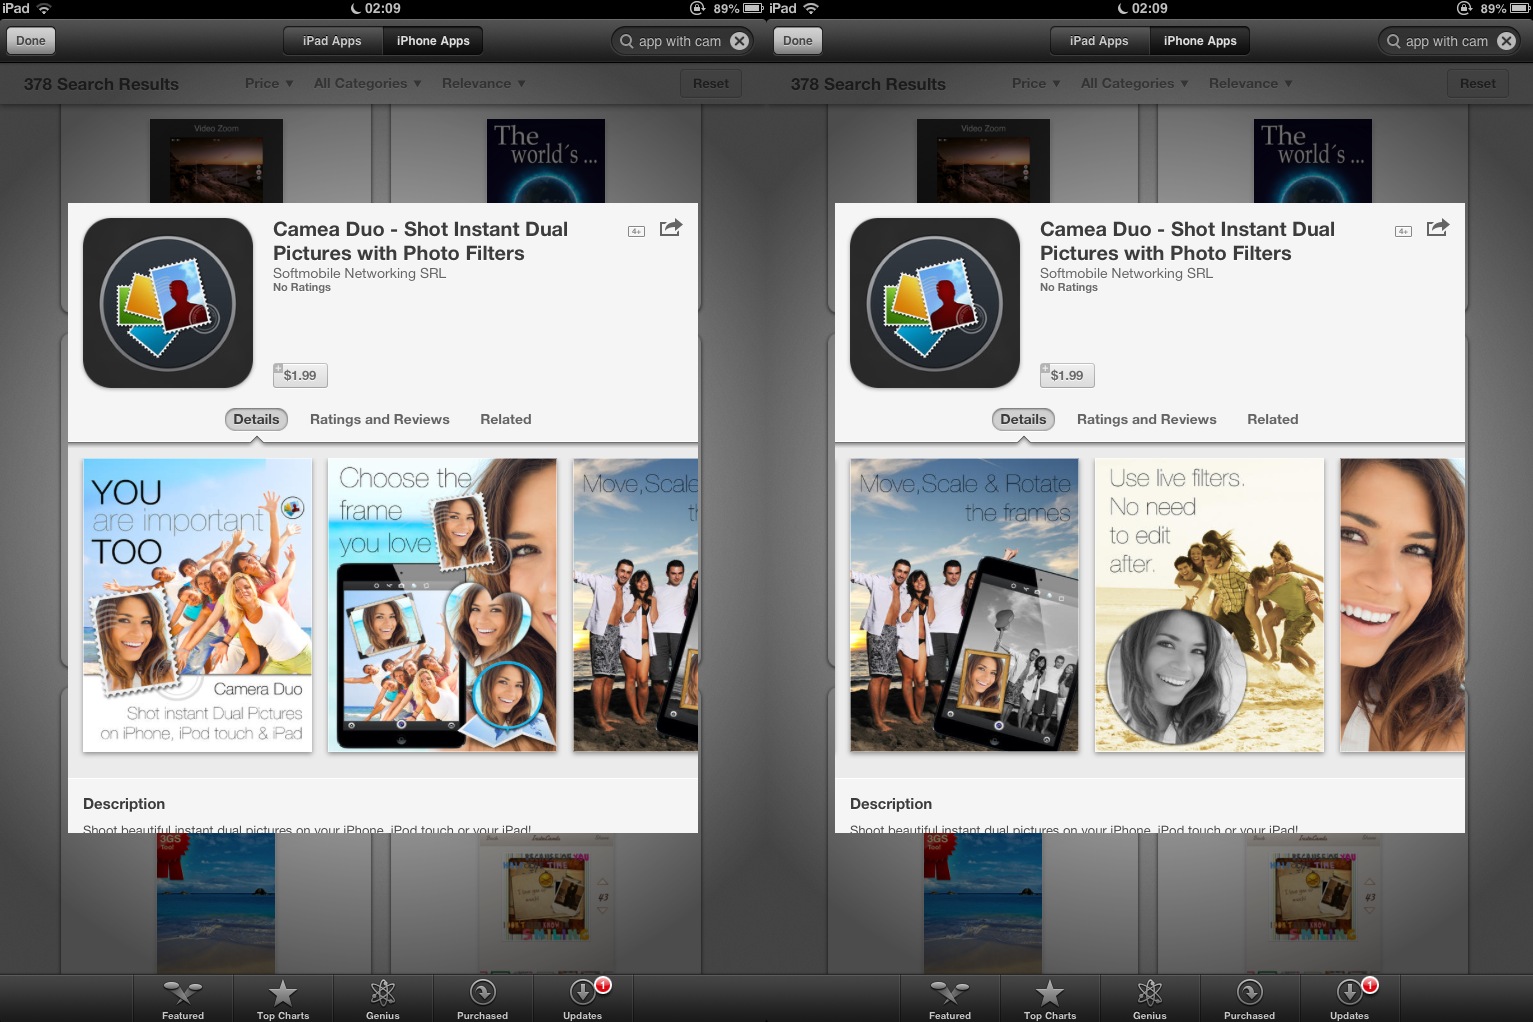The height and width of the screenshot is (1022, 1533).
Task: Select iPhone Apps segment in the left screen
Action: pyautogui.click(x=433, y=41)
